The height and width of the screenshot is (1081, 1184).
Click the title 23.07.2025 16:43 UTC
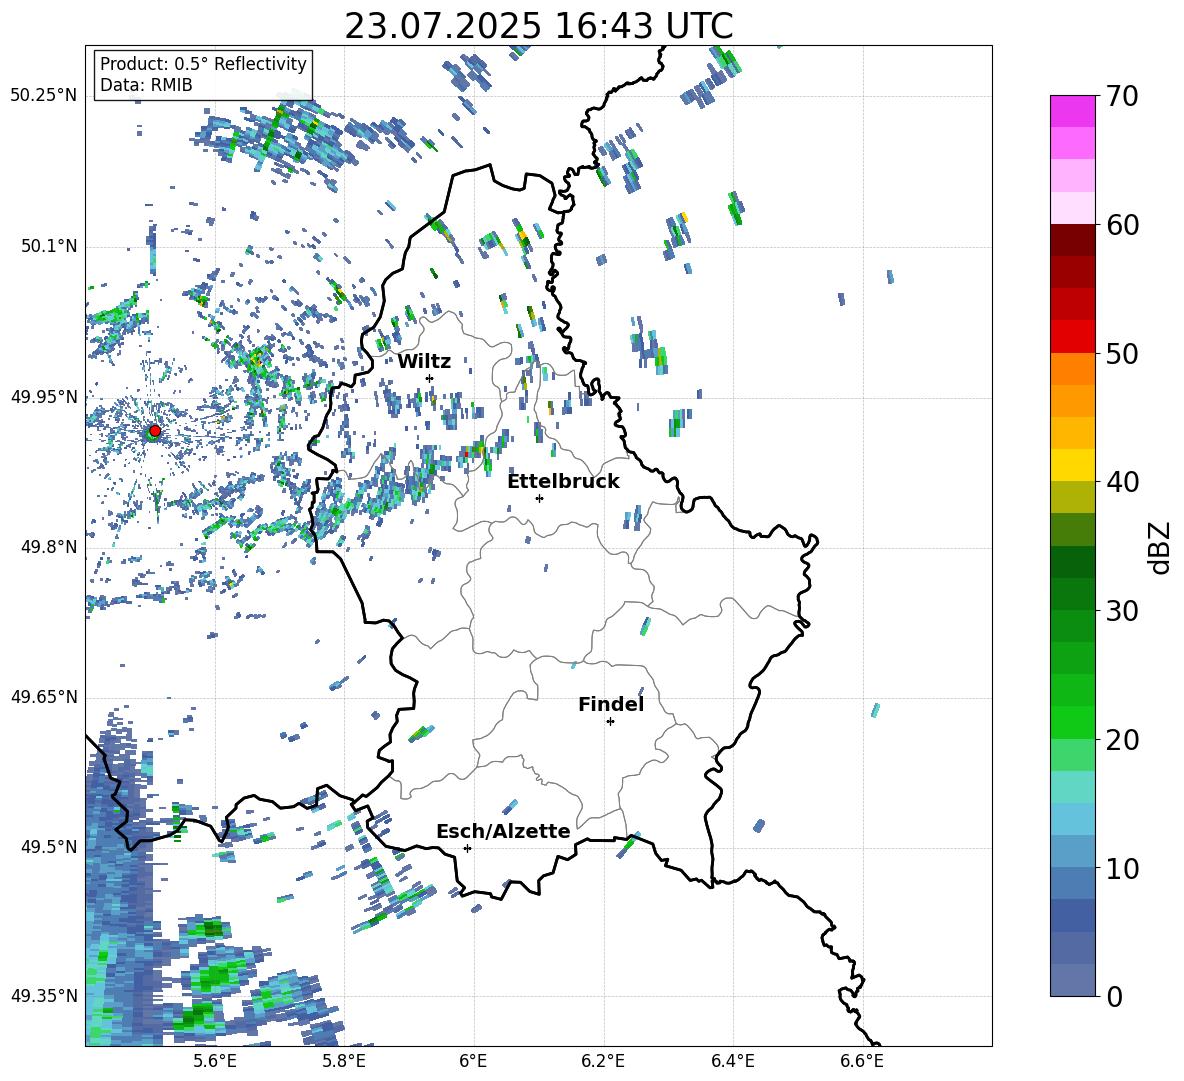(x=538, y=26)
